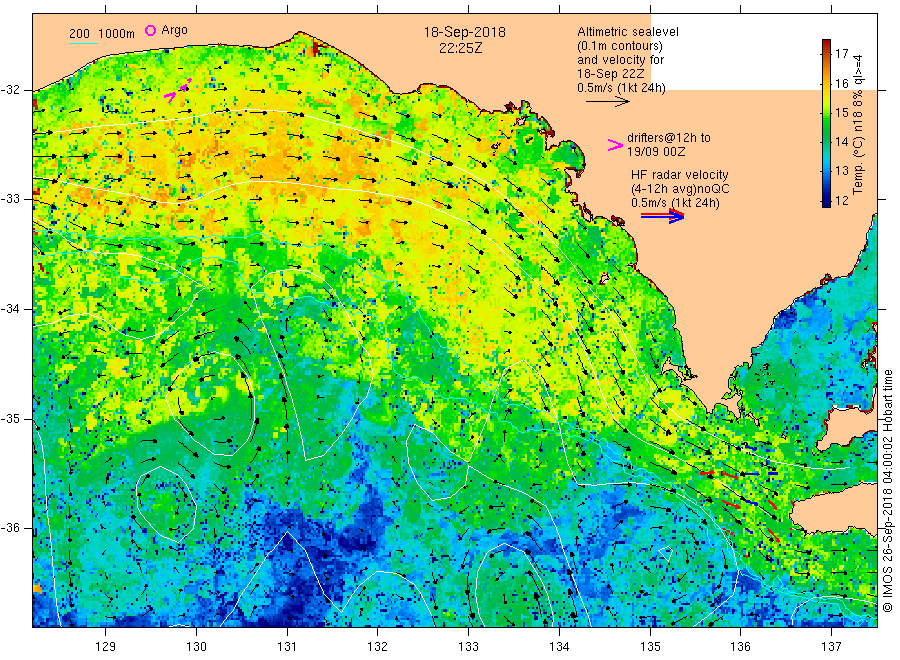Click the magenta drifter track near 130°E

click(x=178, y=91)
